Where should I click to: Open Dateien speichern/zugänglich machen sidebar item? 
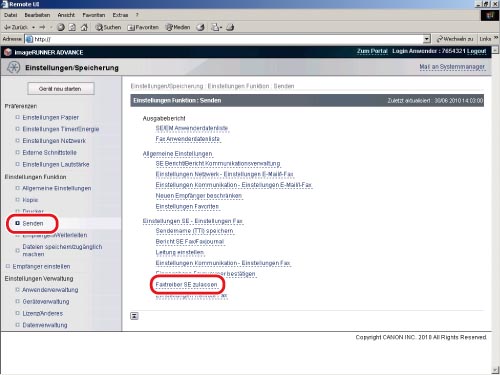62,250
